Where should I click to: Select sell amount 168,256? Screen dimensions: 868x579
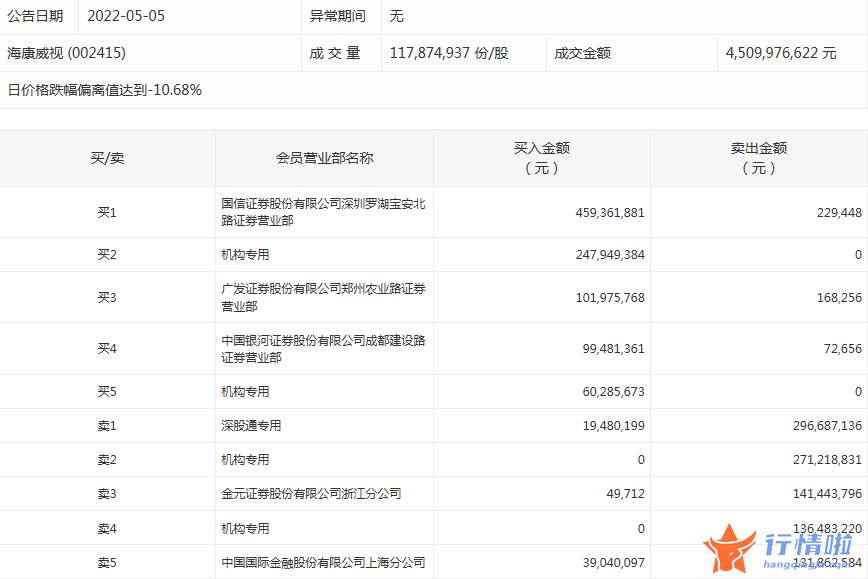[x=839, y=297]
